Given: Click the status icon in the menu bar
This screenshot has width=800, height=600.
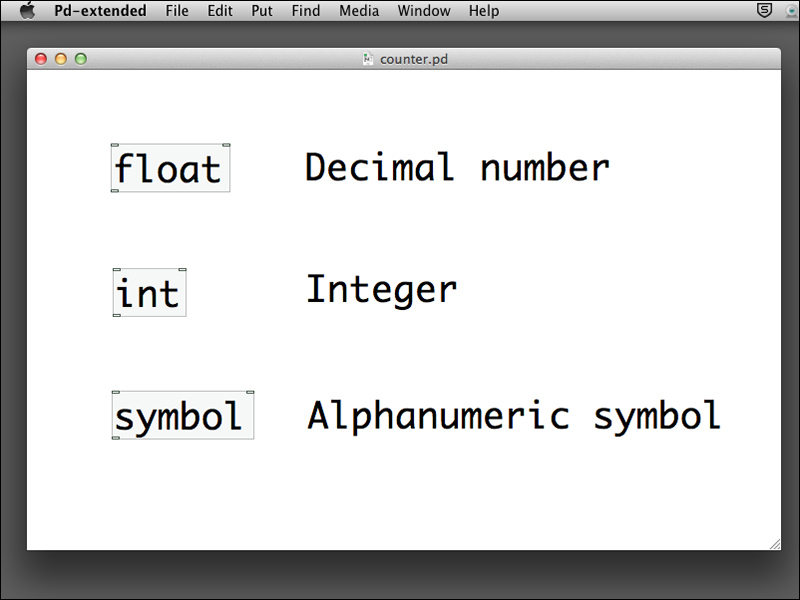Looking at the screenshot, I should coord(765,11).
